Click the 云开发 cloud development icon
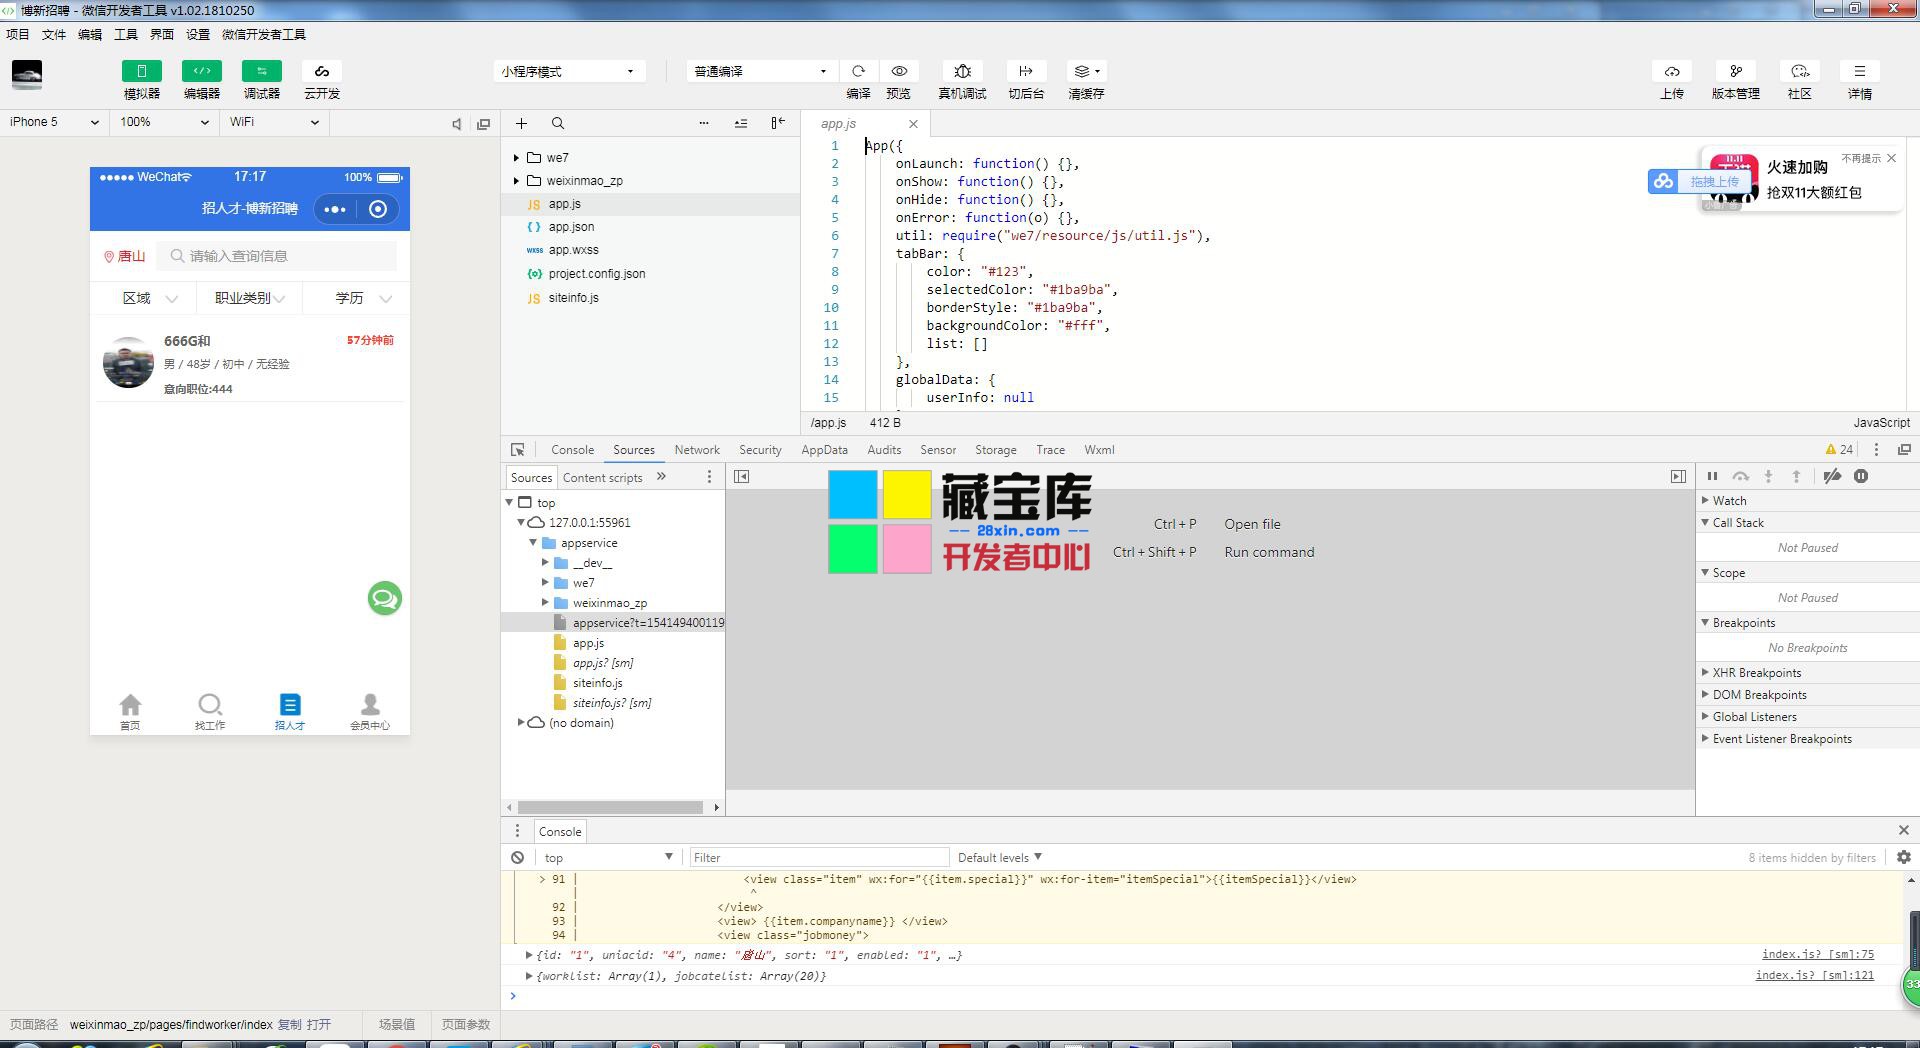Image resolution: width=1920 pixels, height=1048 pixels. (322, 71)
